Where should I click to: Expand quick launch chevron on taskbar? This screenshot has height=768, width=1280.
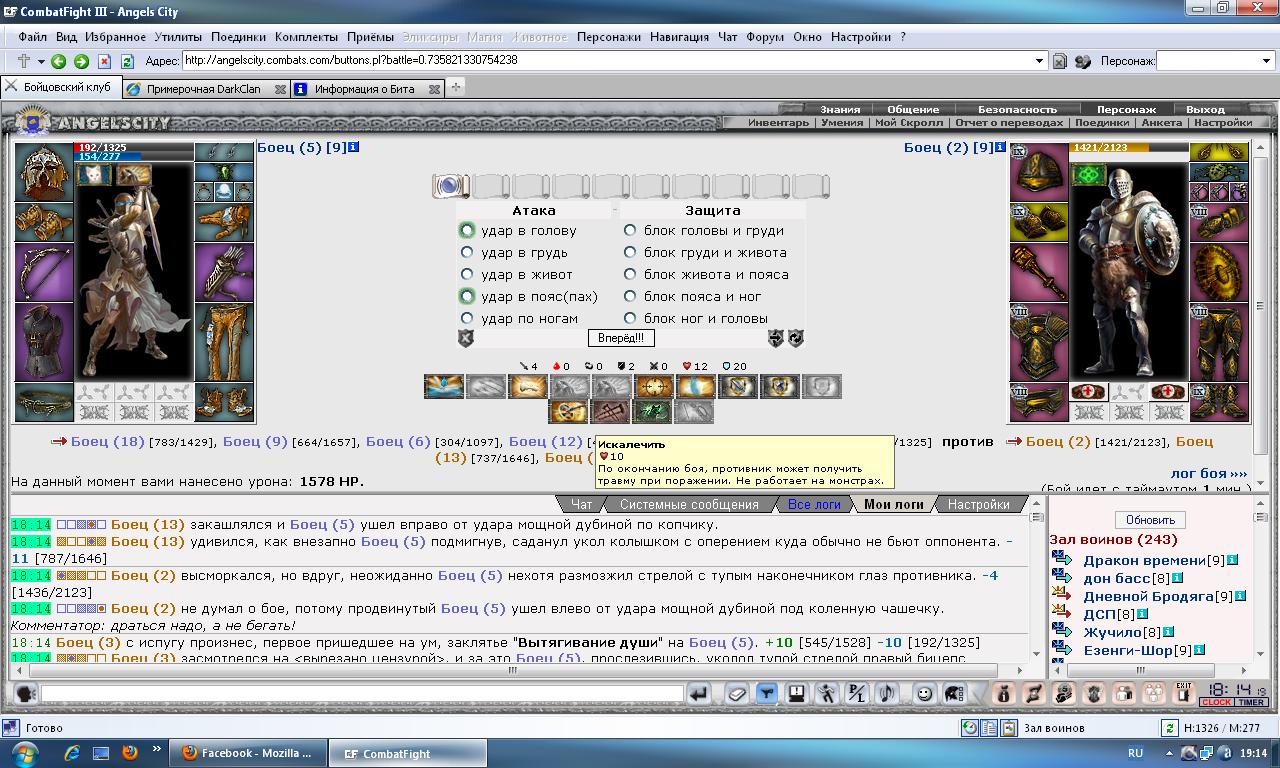[156, 748]
